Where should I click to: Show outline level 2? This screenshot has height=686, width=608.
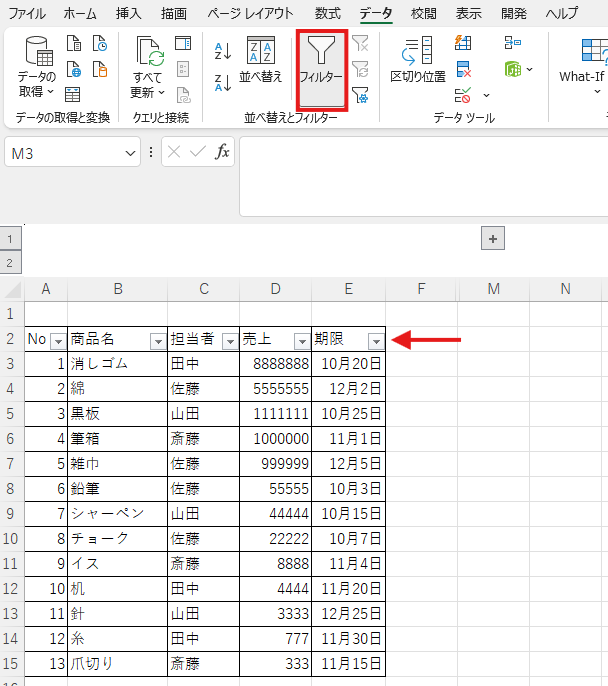(x=10, y=262)
